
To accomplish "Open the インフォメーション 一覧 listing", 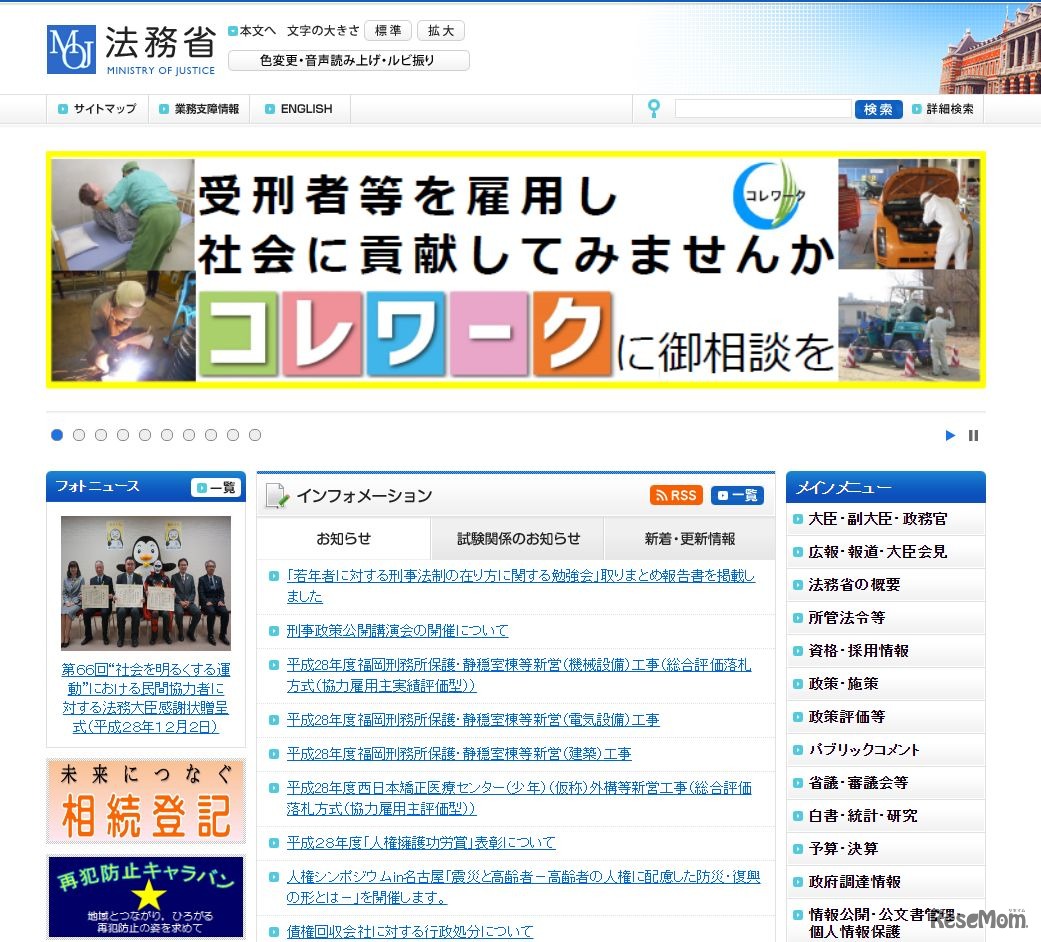I will [737, 495].
